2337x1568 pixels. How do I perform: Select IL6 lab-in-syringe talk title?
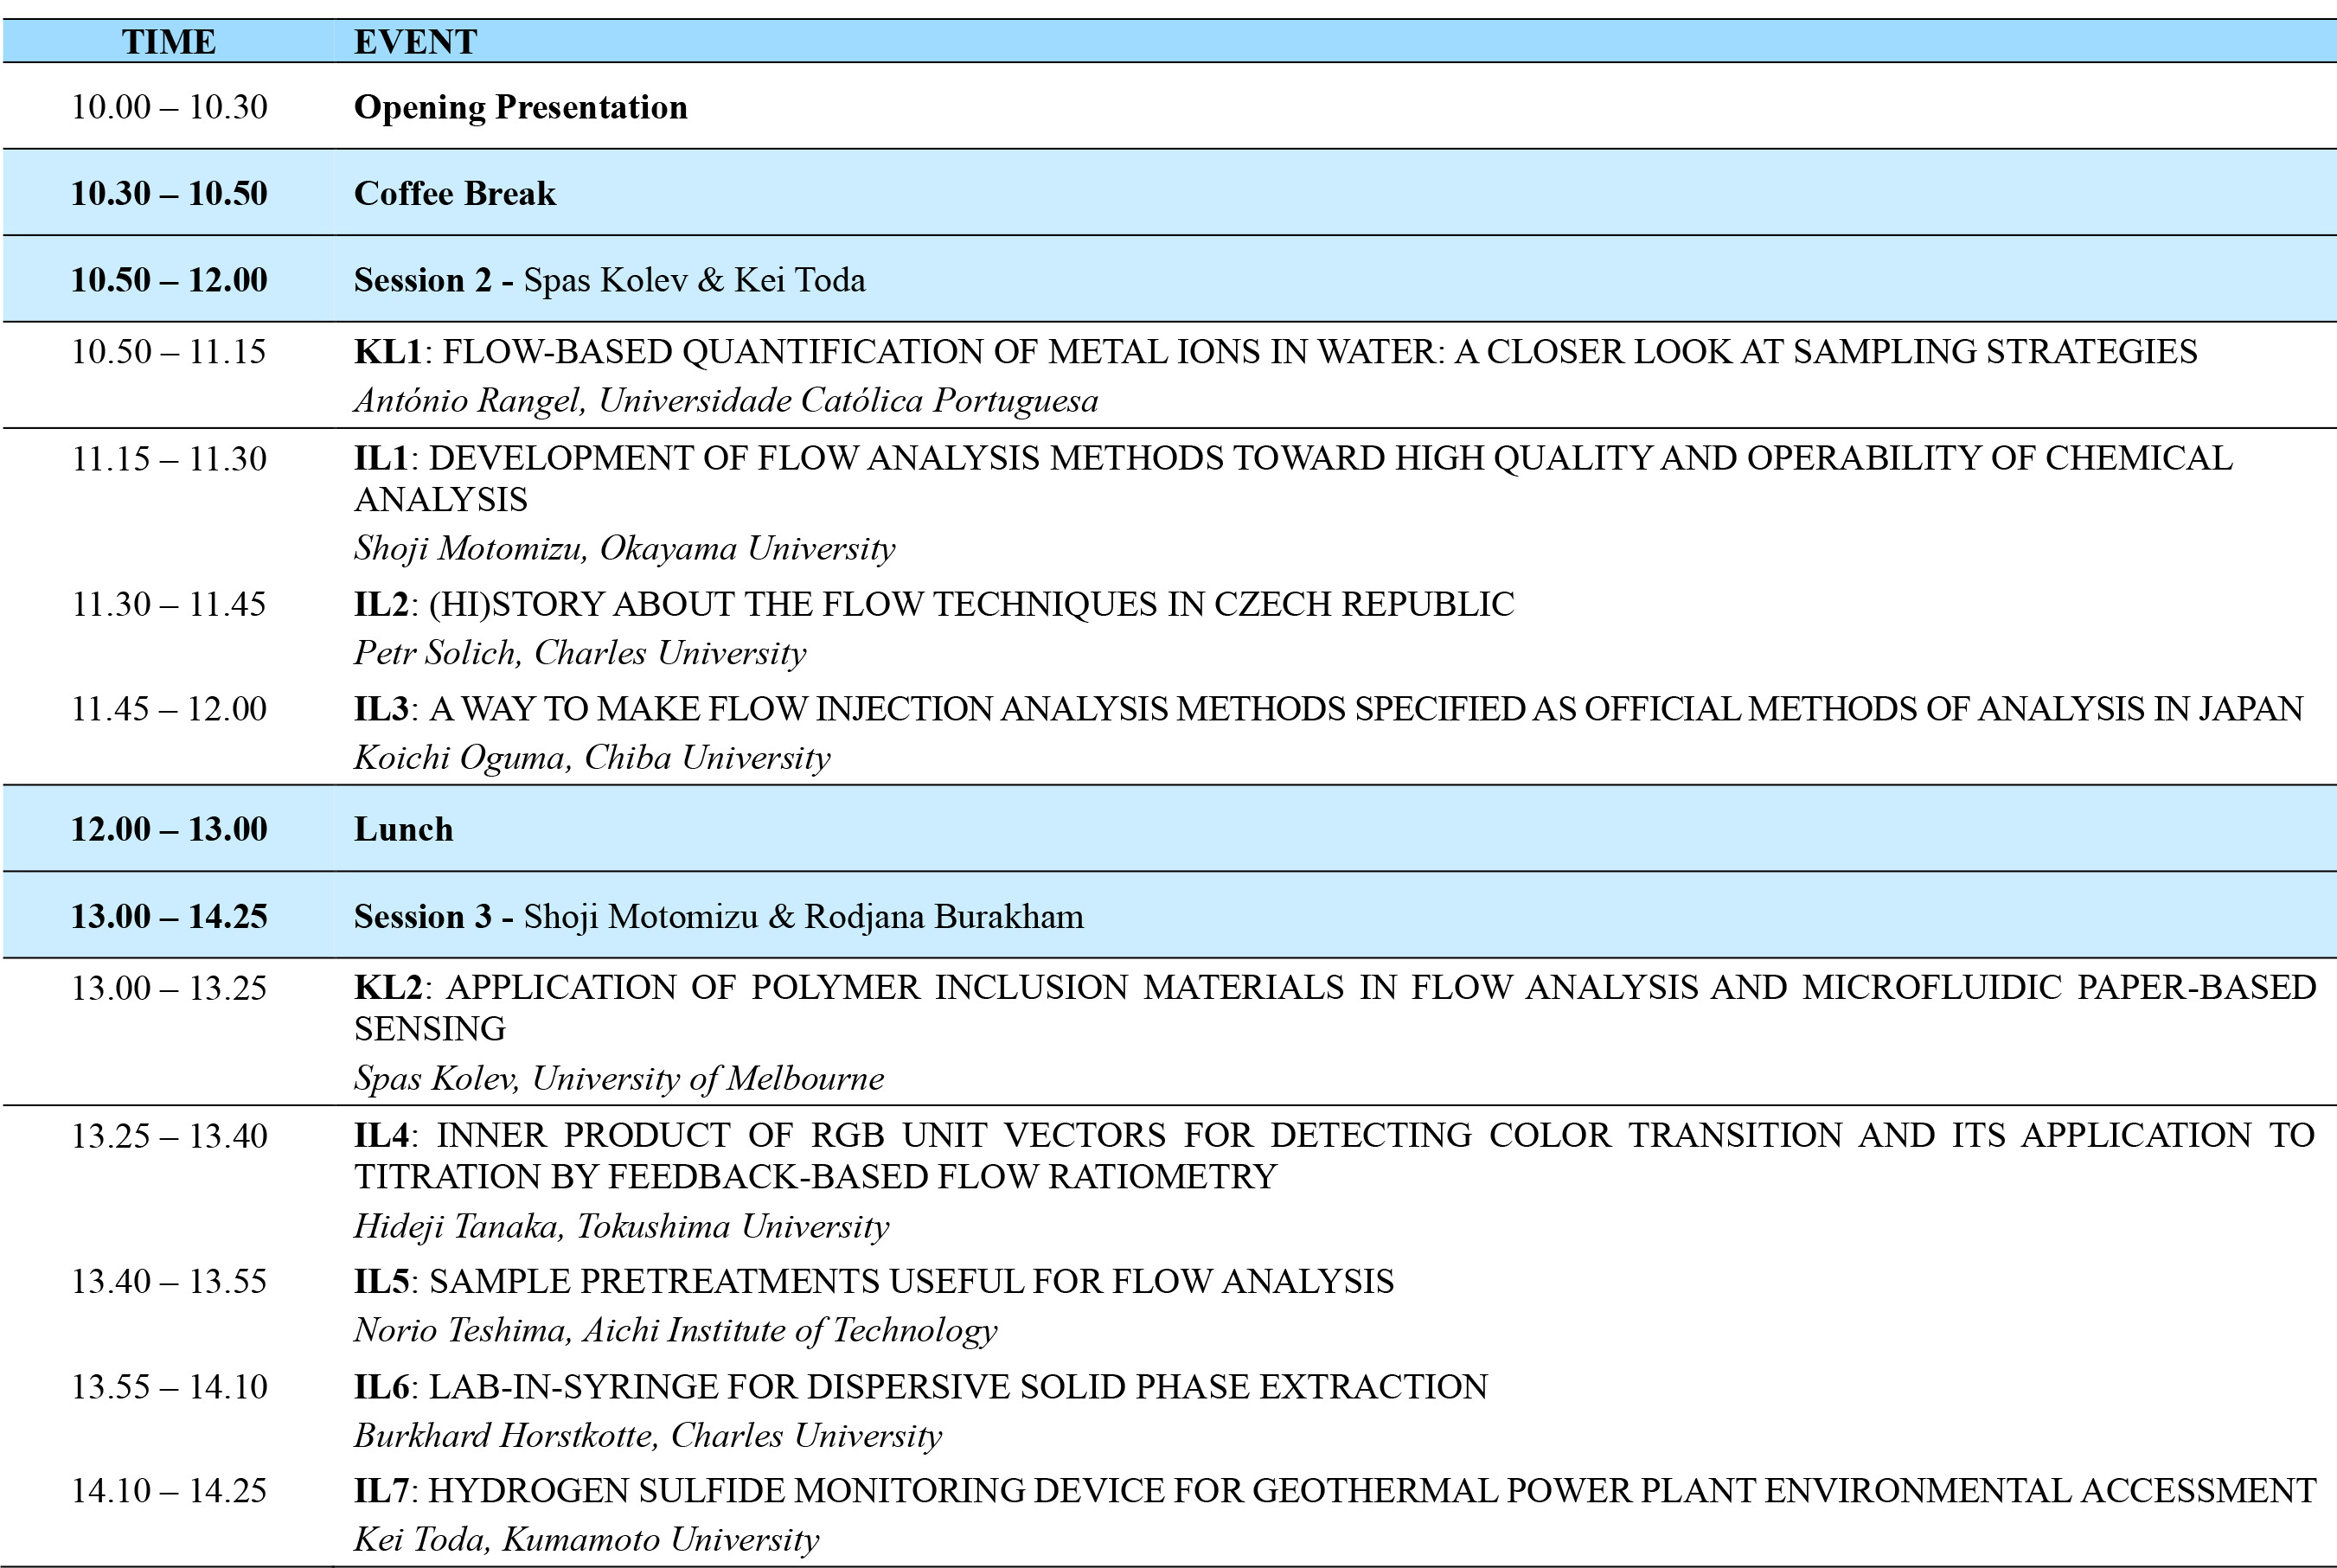click(920, 1387)
